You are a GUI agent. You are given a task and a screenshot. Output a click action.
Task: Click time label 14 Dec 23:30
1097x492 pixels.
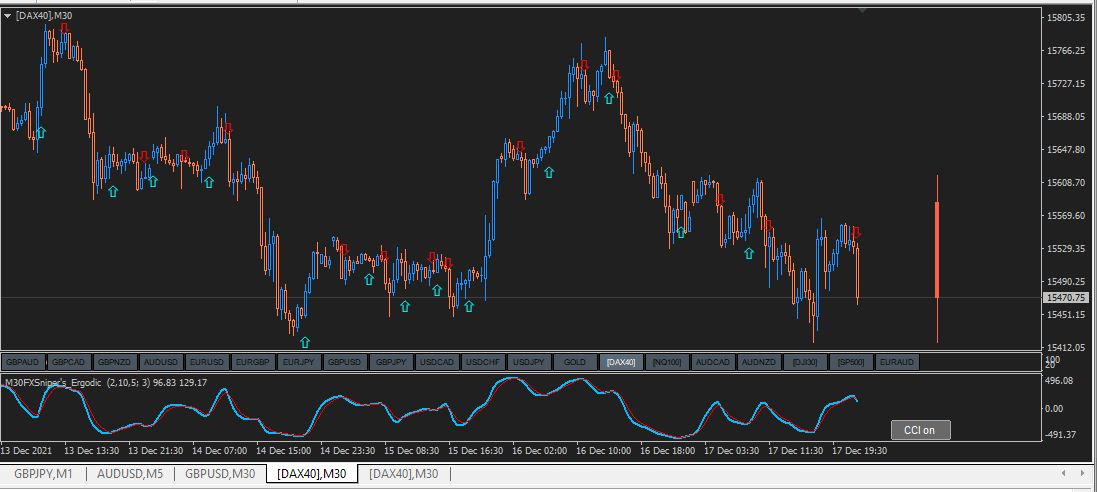(348, 451)
